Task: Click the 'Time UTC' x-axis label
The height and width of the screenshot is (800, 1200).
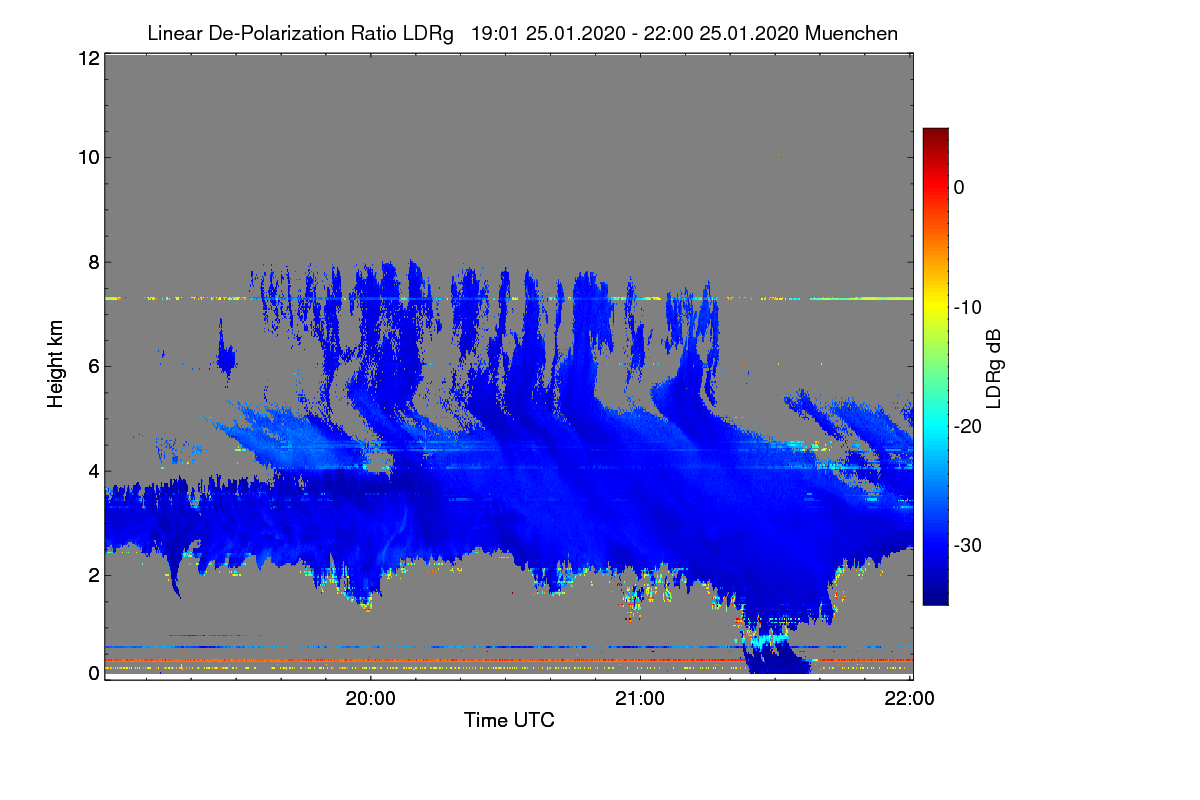Action: point(509,720)
